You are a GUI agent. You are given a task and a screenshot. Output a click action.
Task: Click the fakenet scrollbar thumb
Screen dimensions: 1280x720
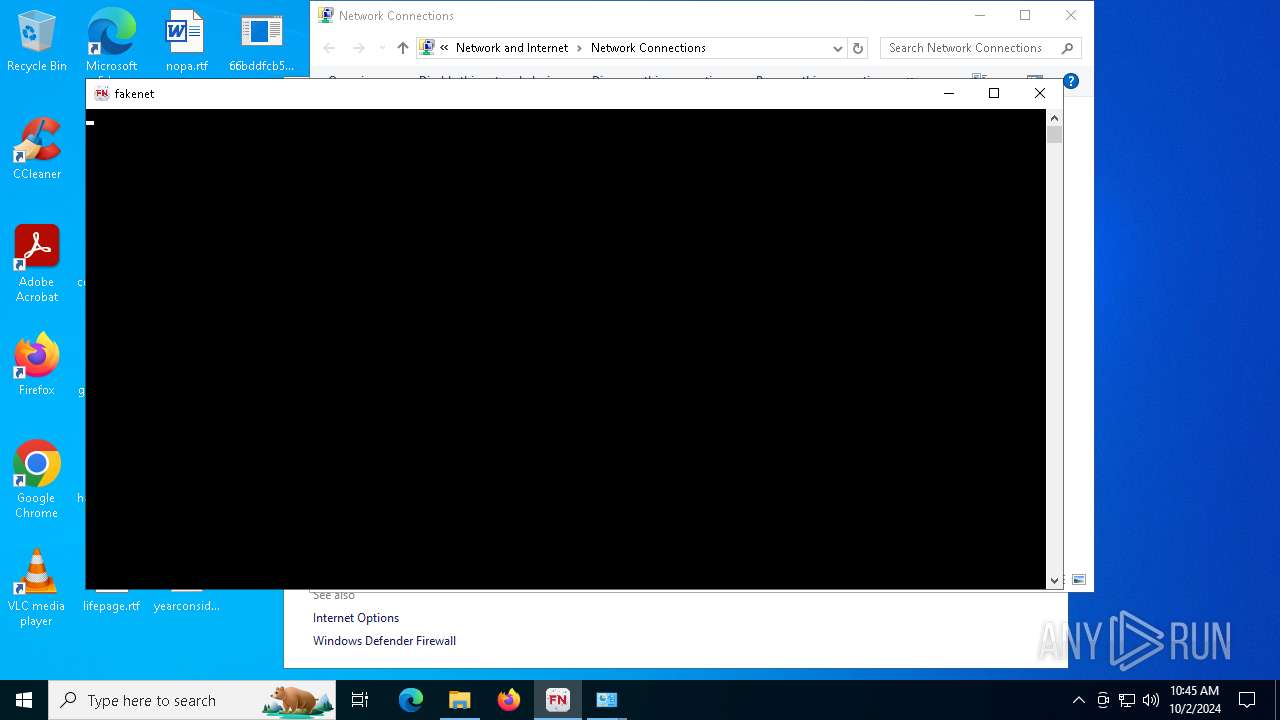(1054, 134)
